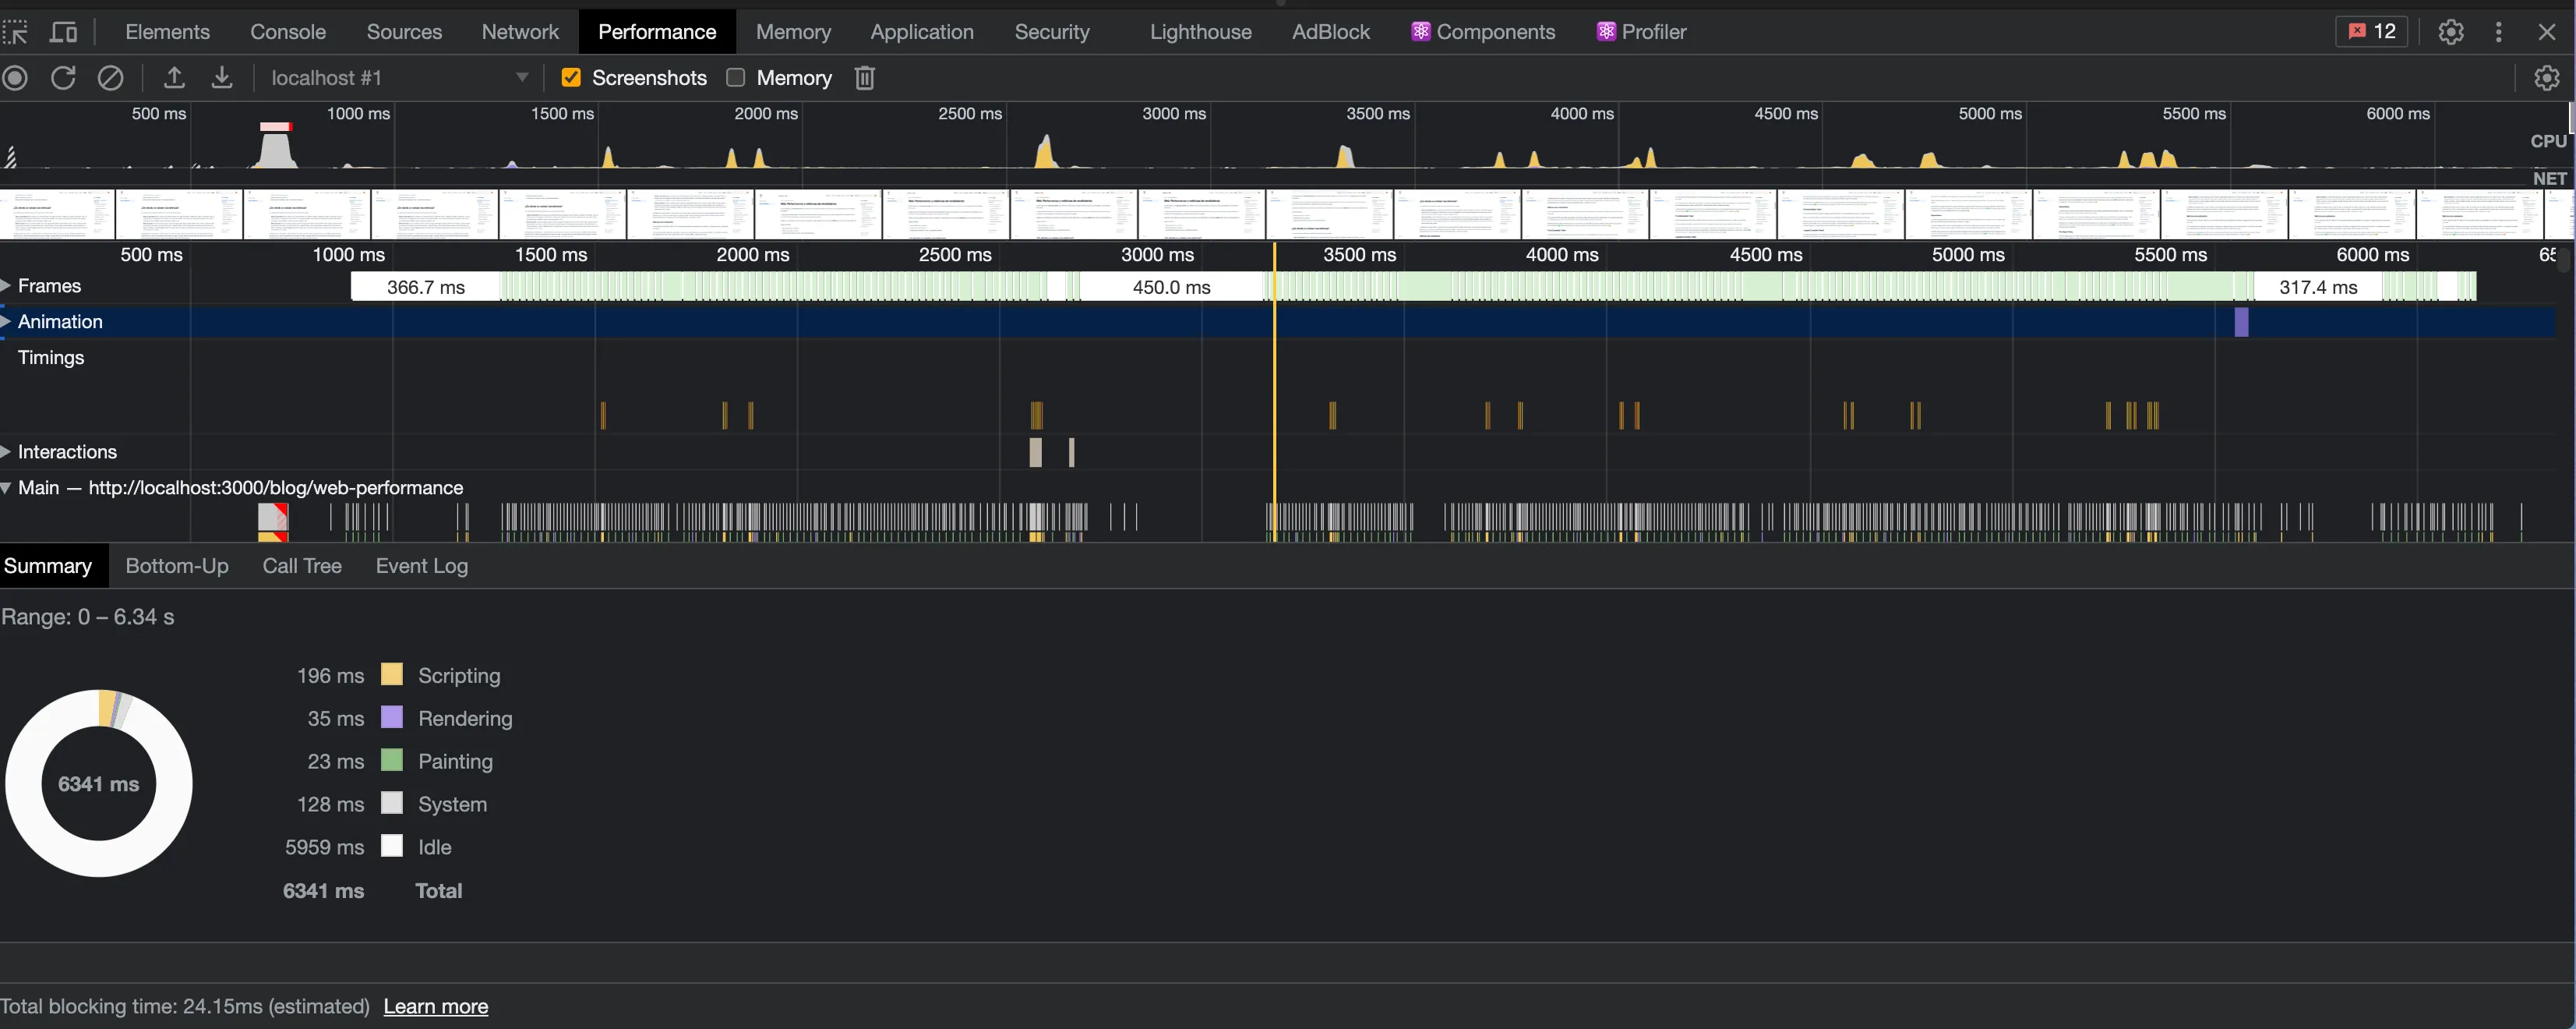
Task: Enable or disable the Screenshots checkbox
Action: click(x=571, y=78)
